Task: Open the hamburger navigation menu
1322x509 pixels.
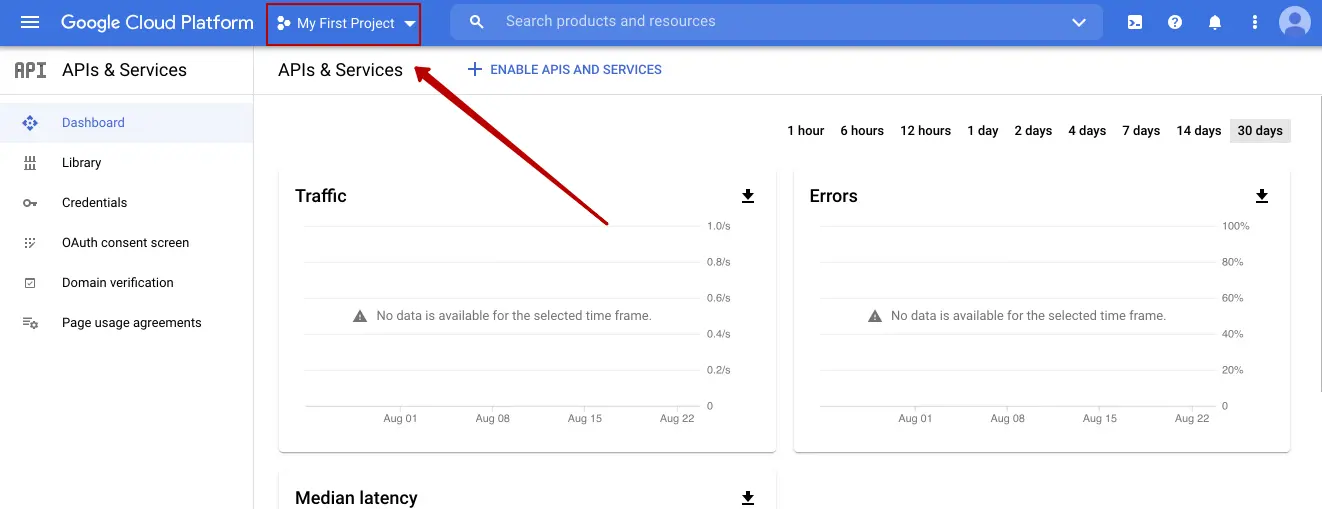Action: click(x=30, y=22)
